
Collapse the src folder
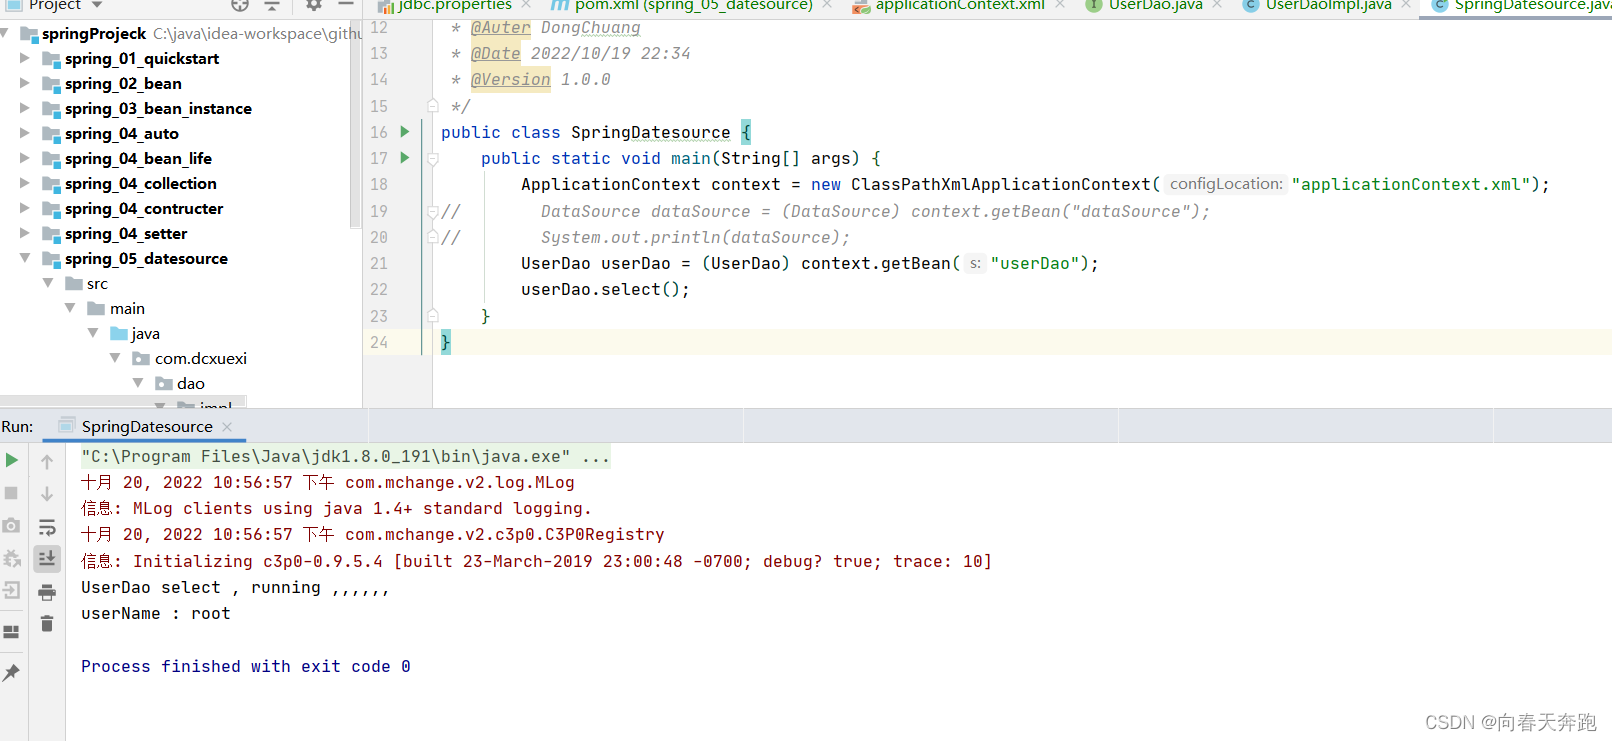[x=48, y=283]
